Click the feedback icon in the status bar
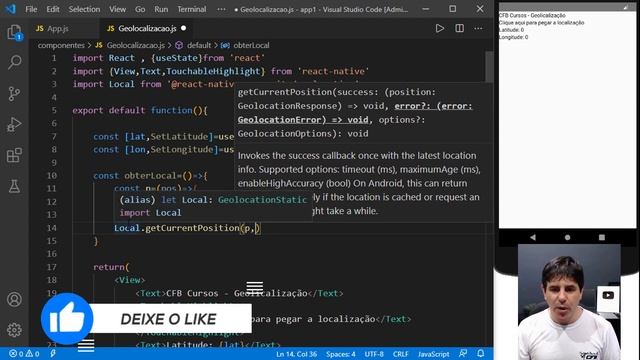 click(463, 353)
